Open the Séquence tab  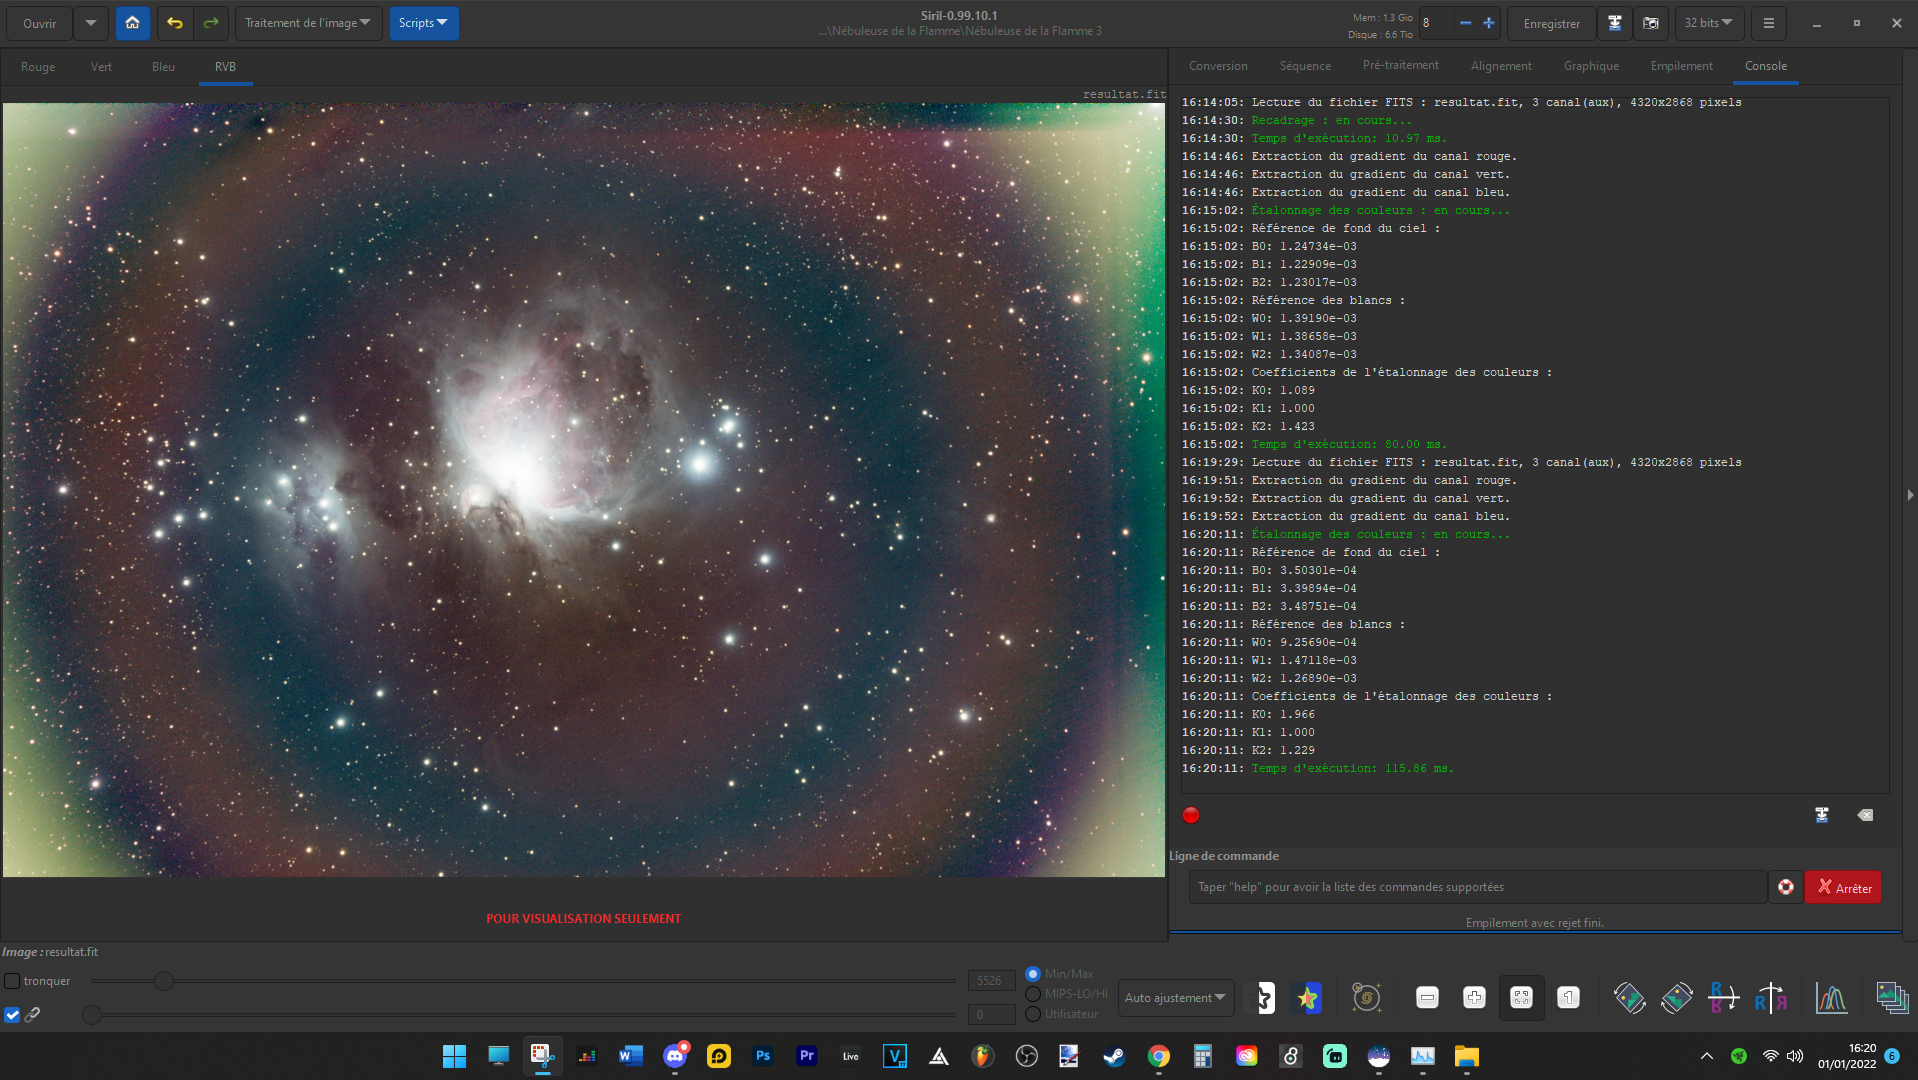[x=1305, y=66]
